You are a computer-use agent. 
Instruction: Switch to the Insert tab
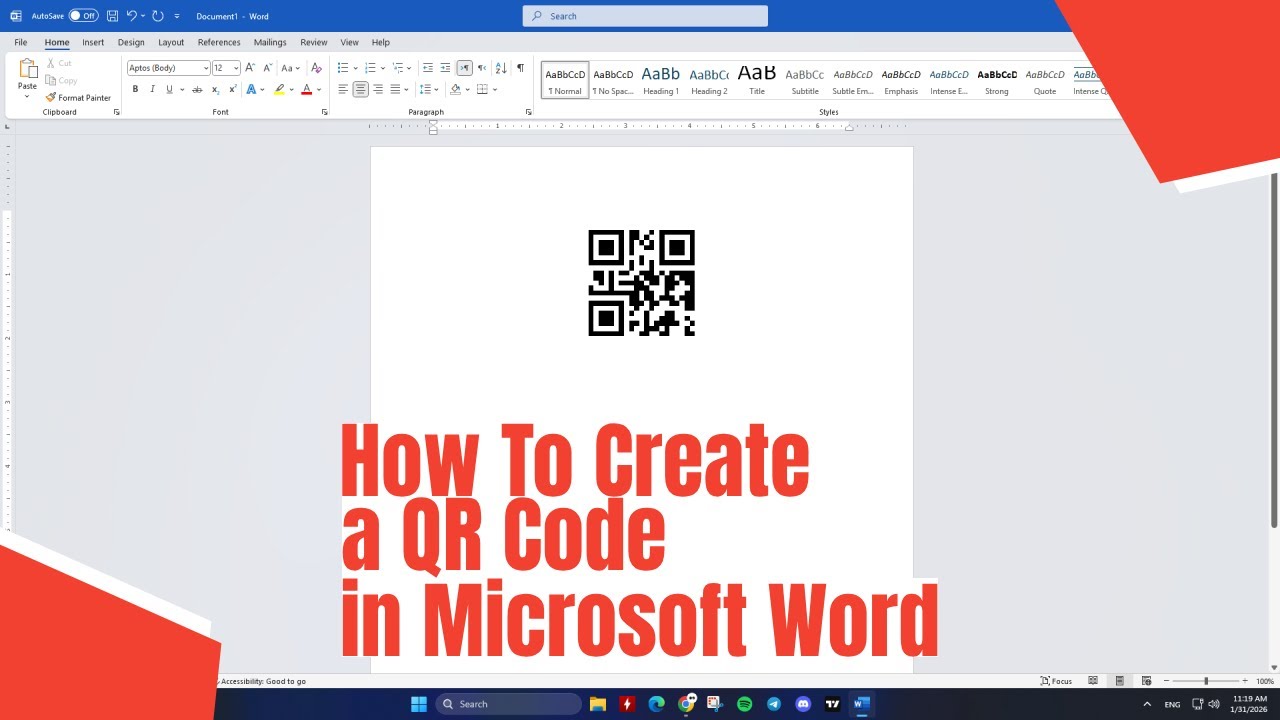[93, 42]
